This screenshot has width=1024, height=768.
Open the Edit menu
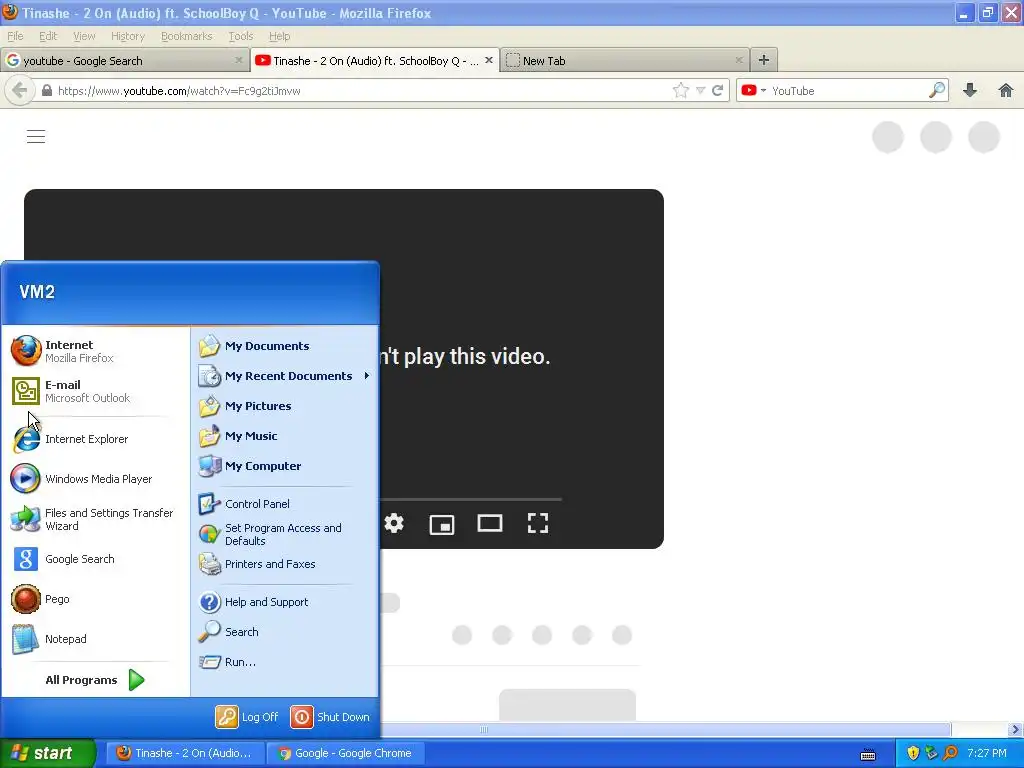(x=48, y=36)
